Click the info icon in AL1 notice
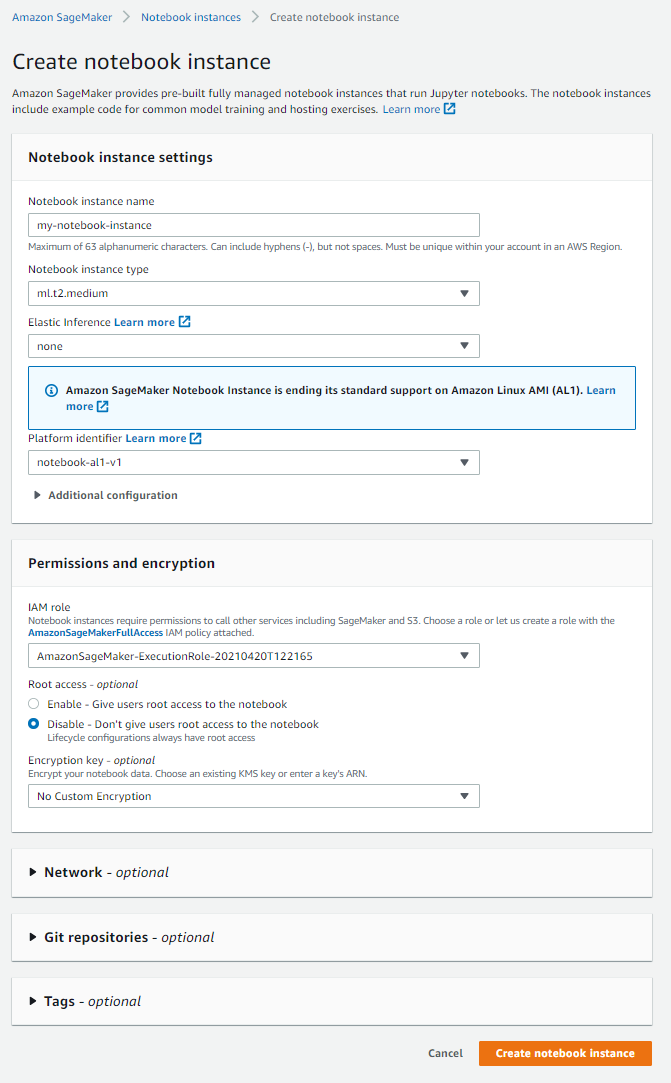This screenshot has height=1083, width=671. tap(52, 390)
